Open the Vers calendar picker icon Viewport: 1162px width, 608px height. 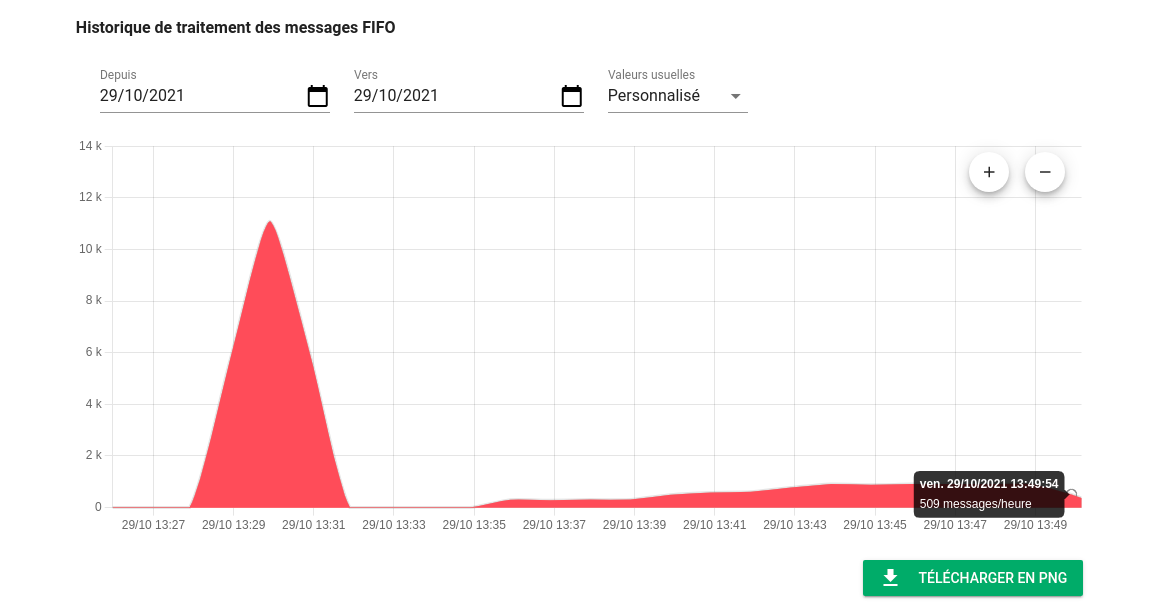[572, 96]
